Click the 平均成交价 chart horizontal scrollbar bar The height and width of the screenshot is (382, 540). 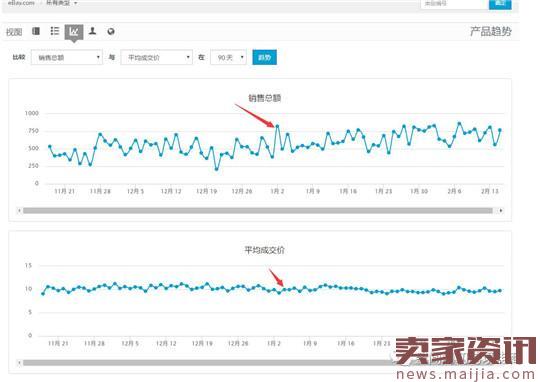pyautogui.click(x=209, y=363)
